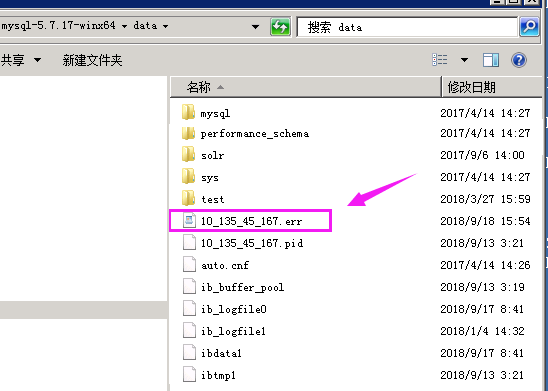
Task: Select the ib_logfile0 file icon
Action: (189, 309)
